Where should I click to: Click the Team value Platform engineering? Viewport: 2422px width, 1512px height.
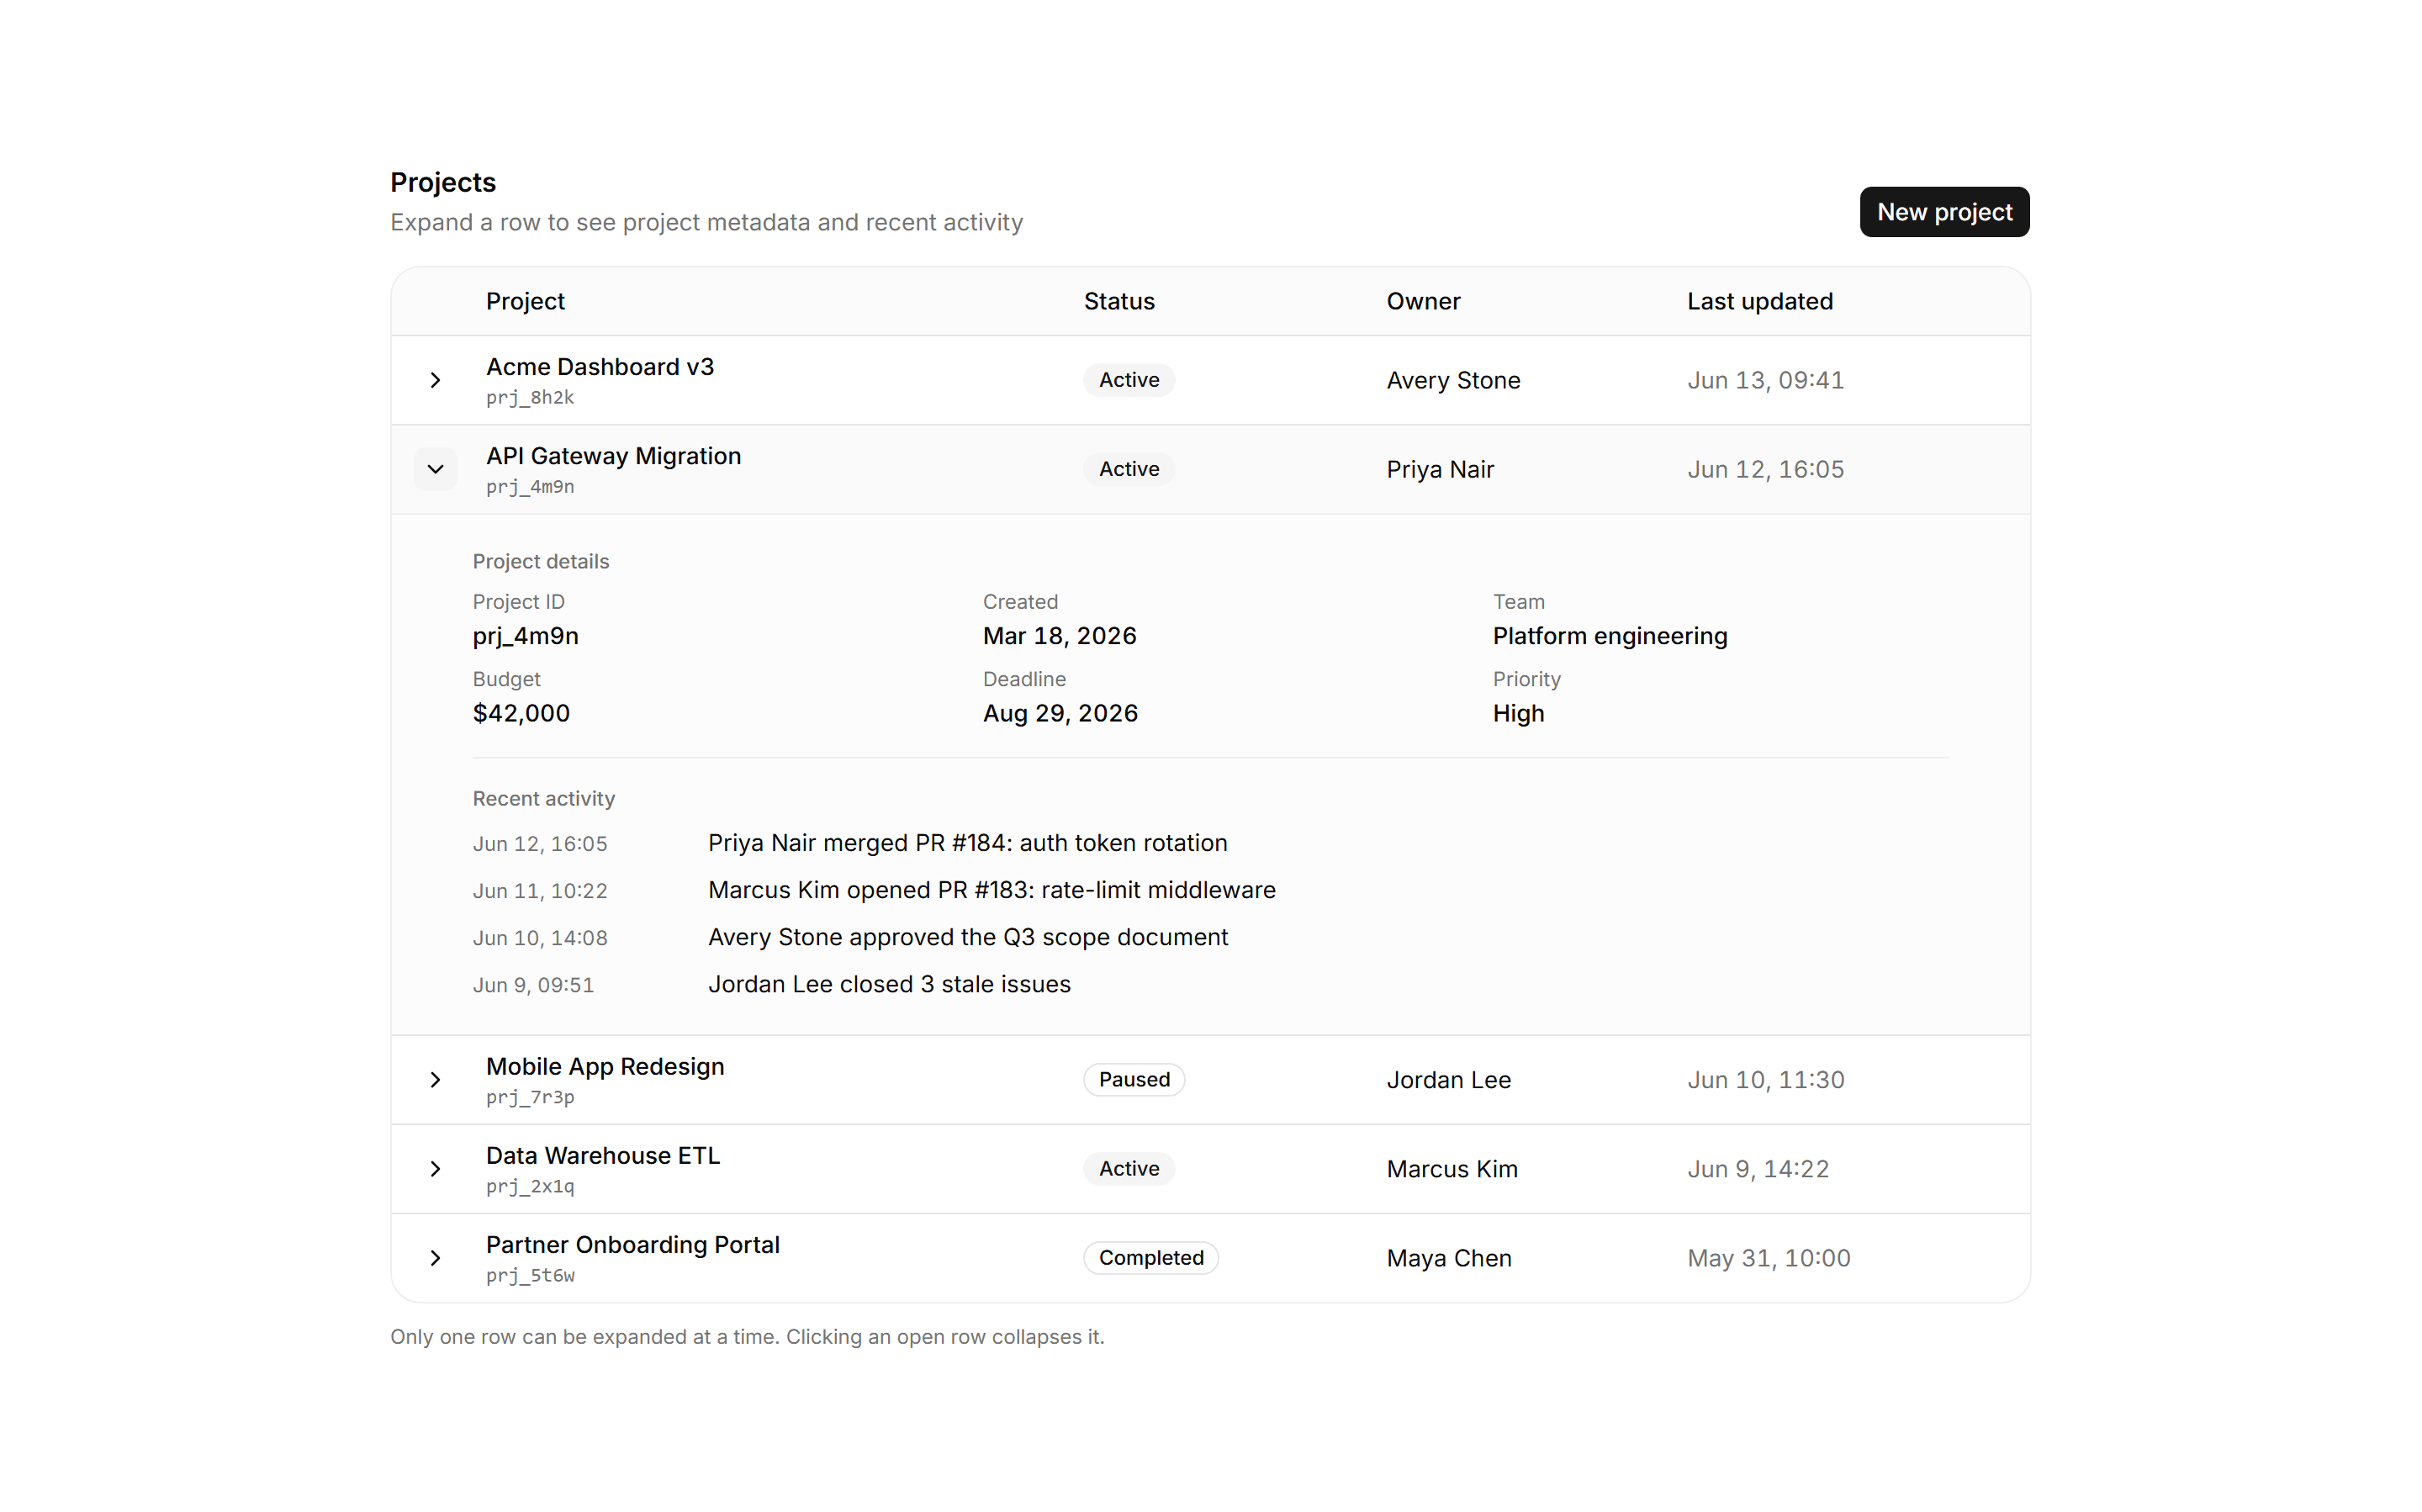click(x=1609, y=636)
